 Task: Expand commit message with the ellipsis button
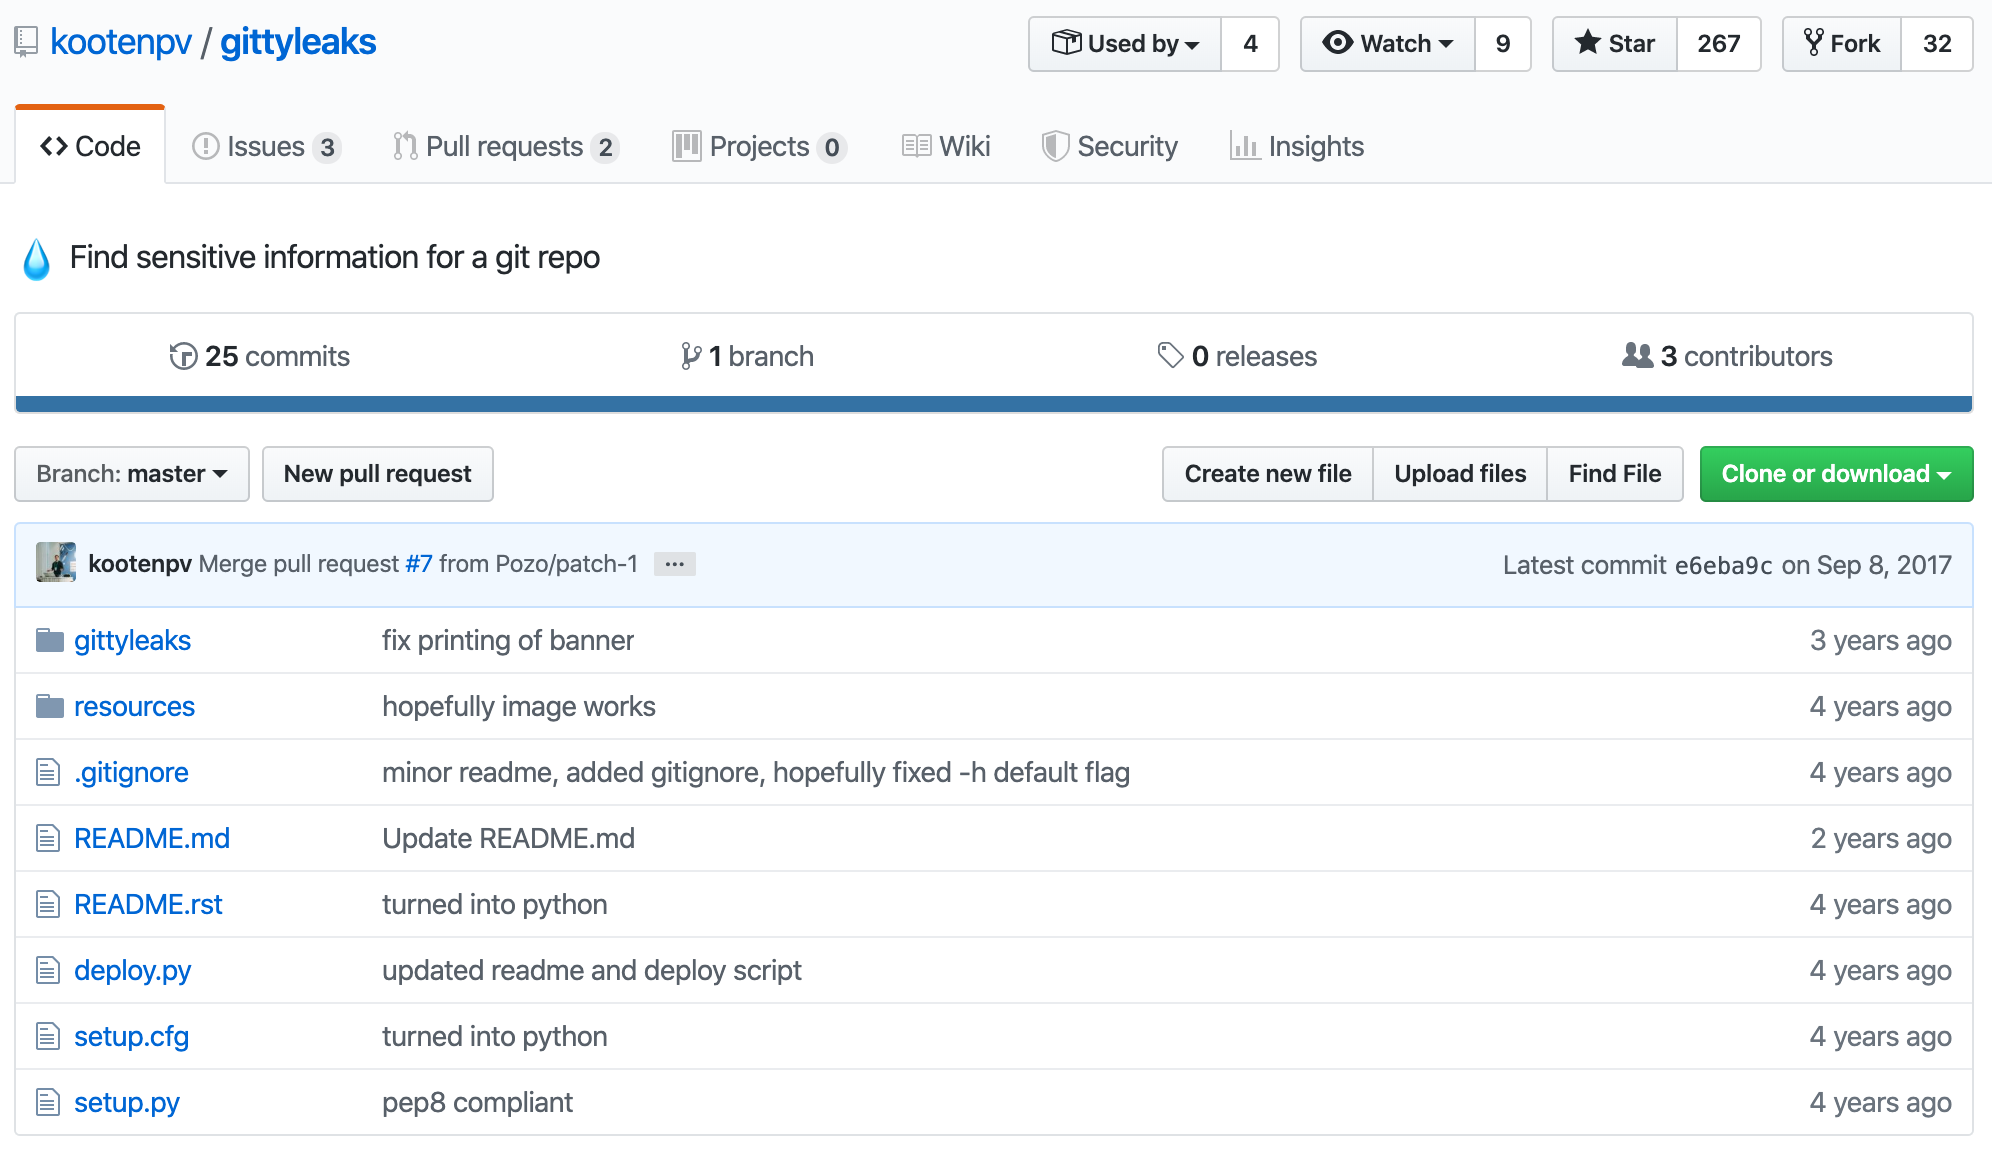click(675, 564)
